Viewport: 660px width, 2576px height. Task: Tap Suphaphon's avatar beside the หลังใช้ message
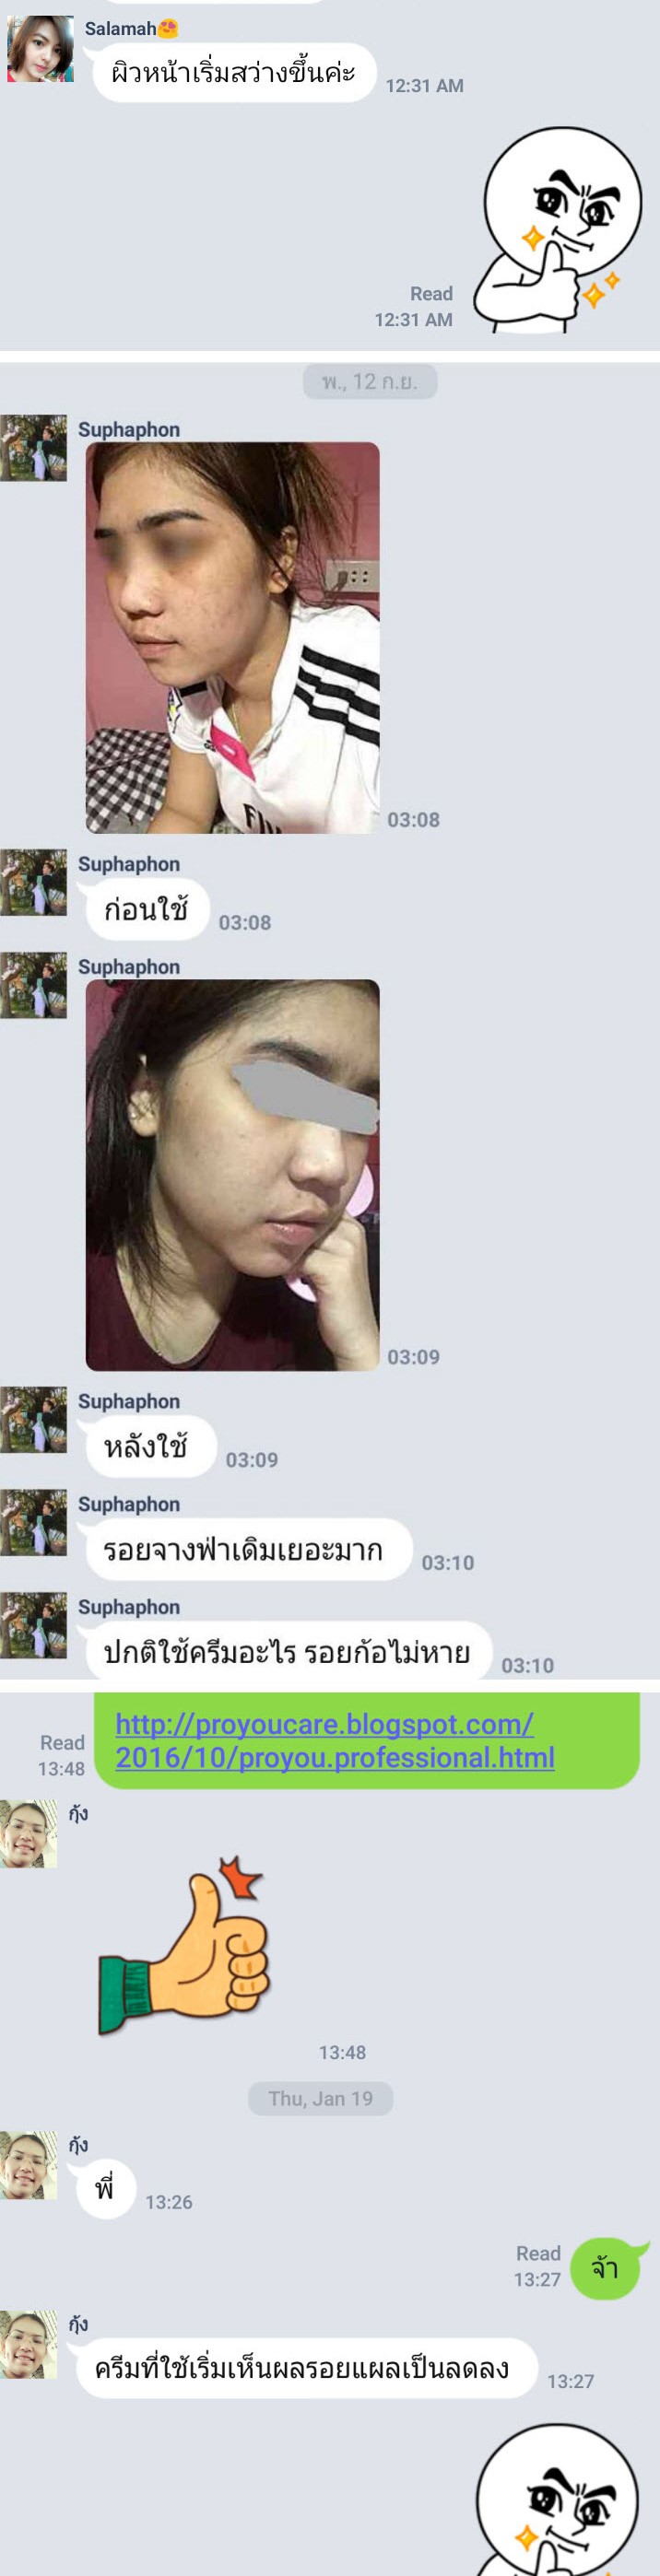click(33, 1419)
